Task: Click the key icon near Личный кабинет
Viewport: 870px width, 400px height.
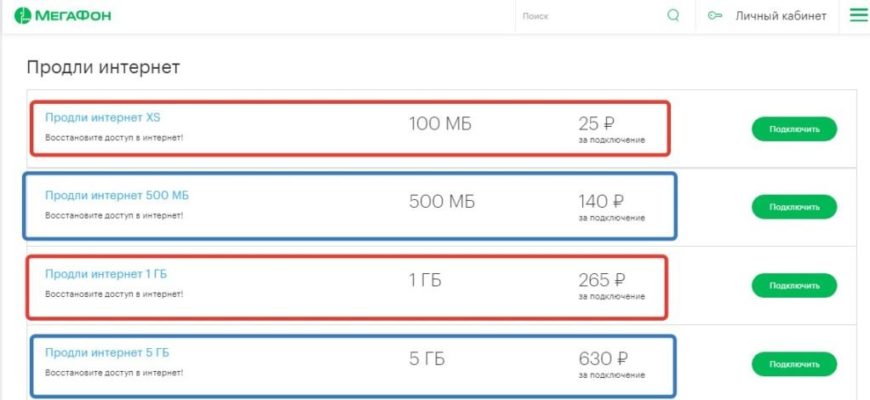Action: click(x=715, y=16)
